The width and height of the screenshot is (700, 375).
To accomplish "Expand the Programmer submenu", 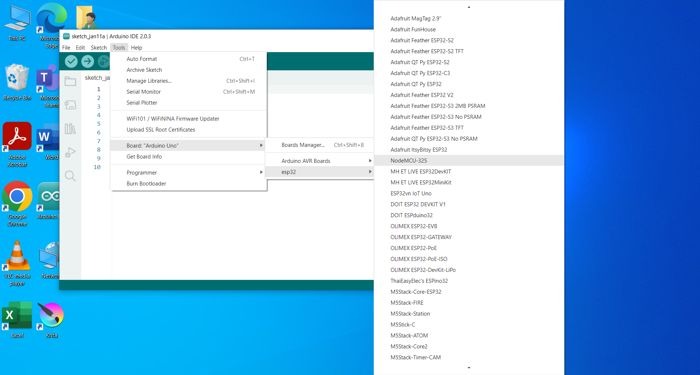I will pyautogui.click(x=189, y=173).
